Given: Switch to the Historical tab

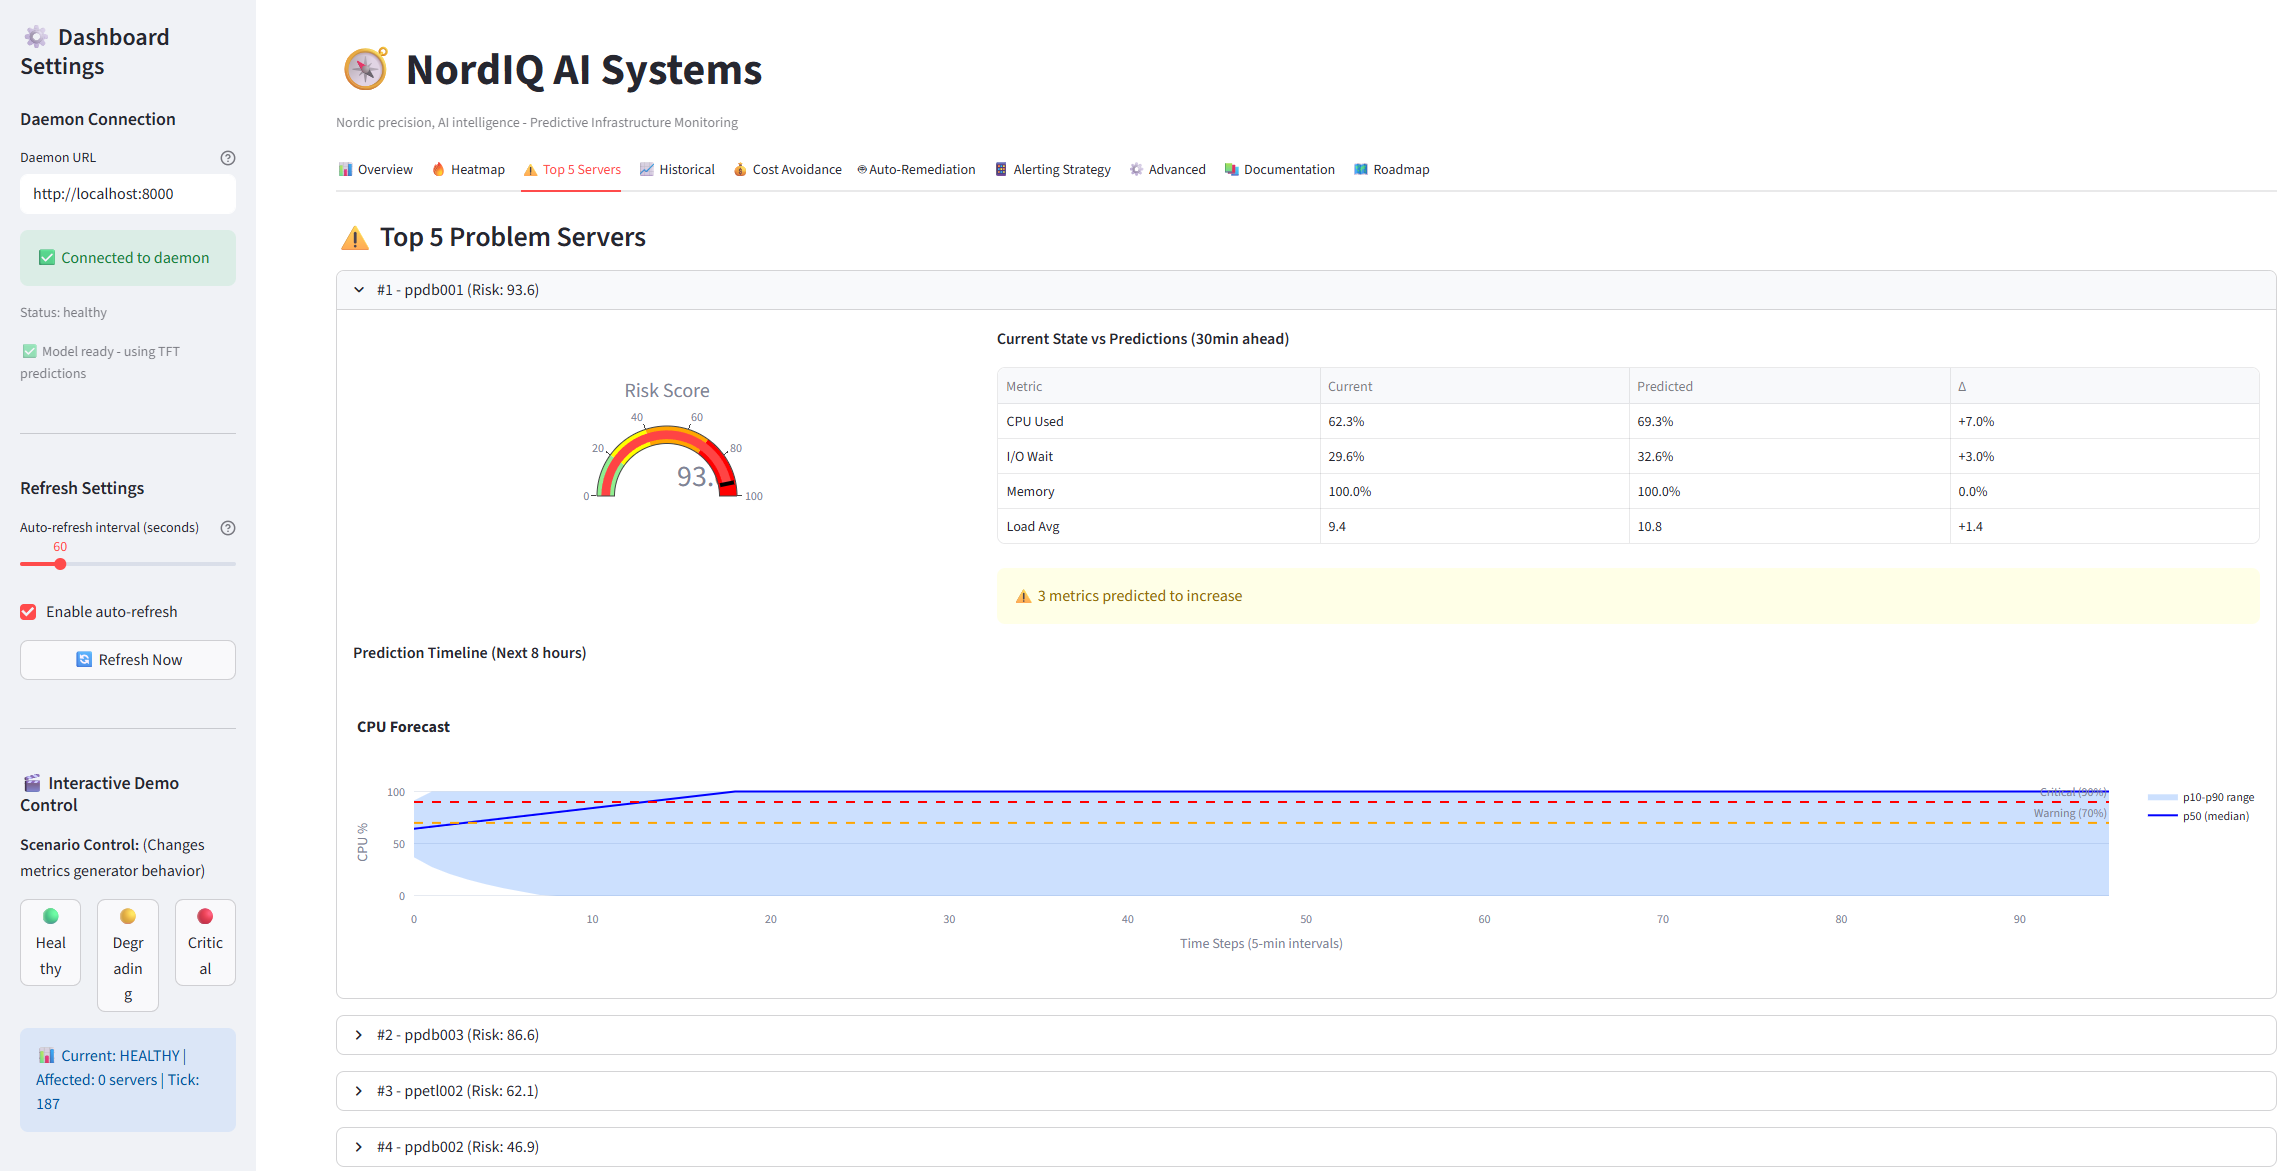Looking at the screenshot, I should point(677,170).
